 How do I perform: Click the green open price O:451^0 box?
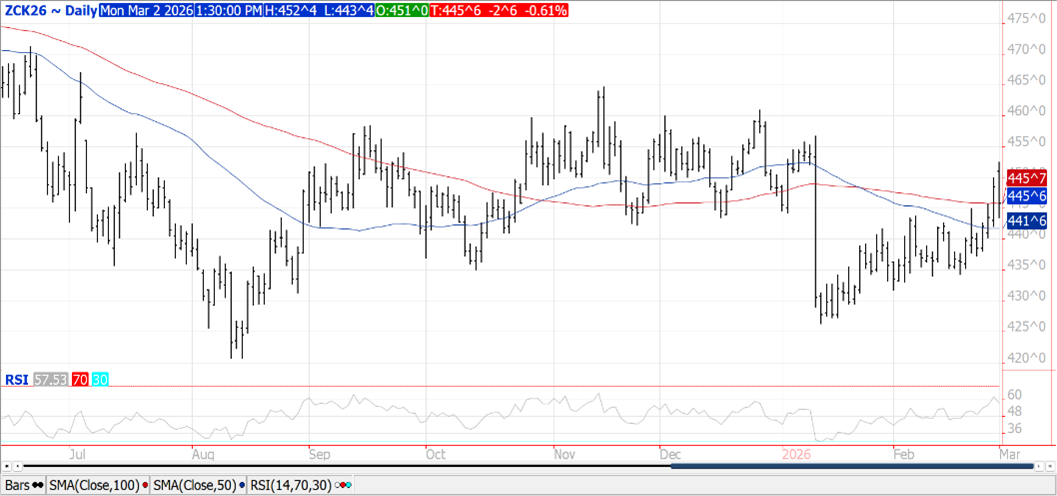click(400, 10)
